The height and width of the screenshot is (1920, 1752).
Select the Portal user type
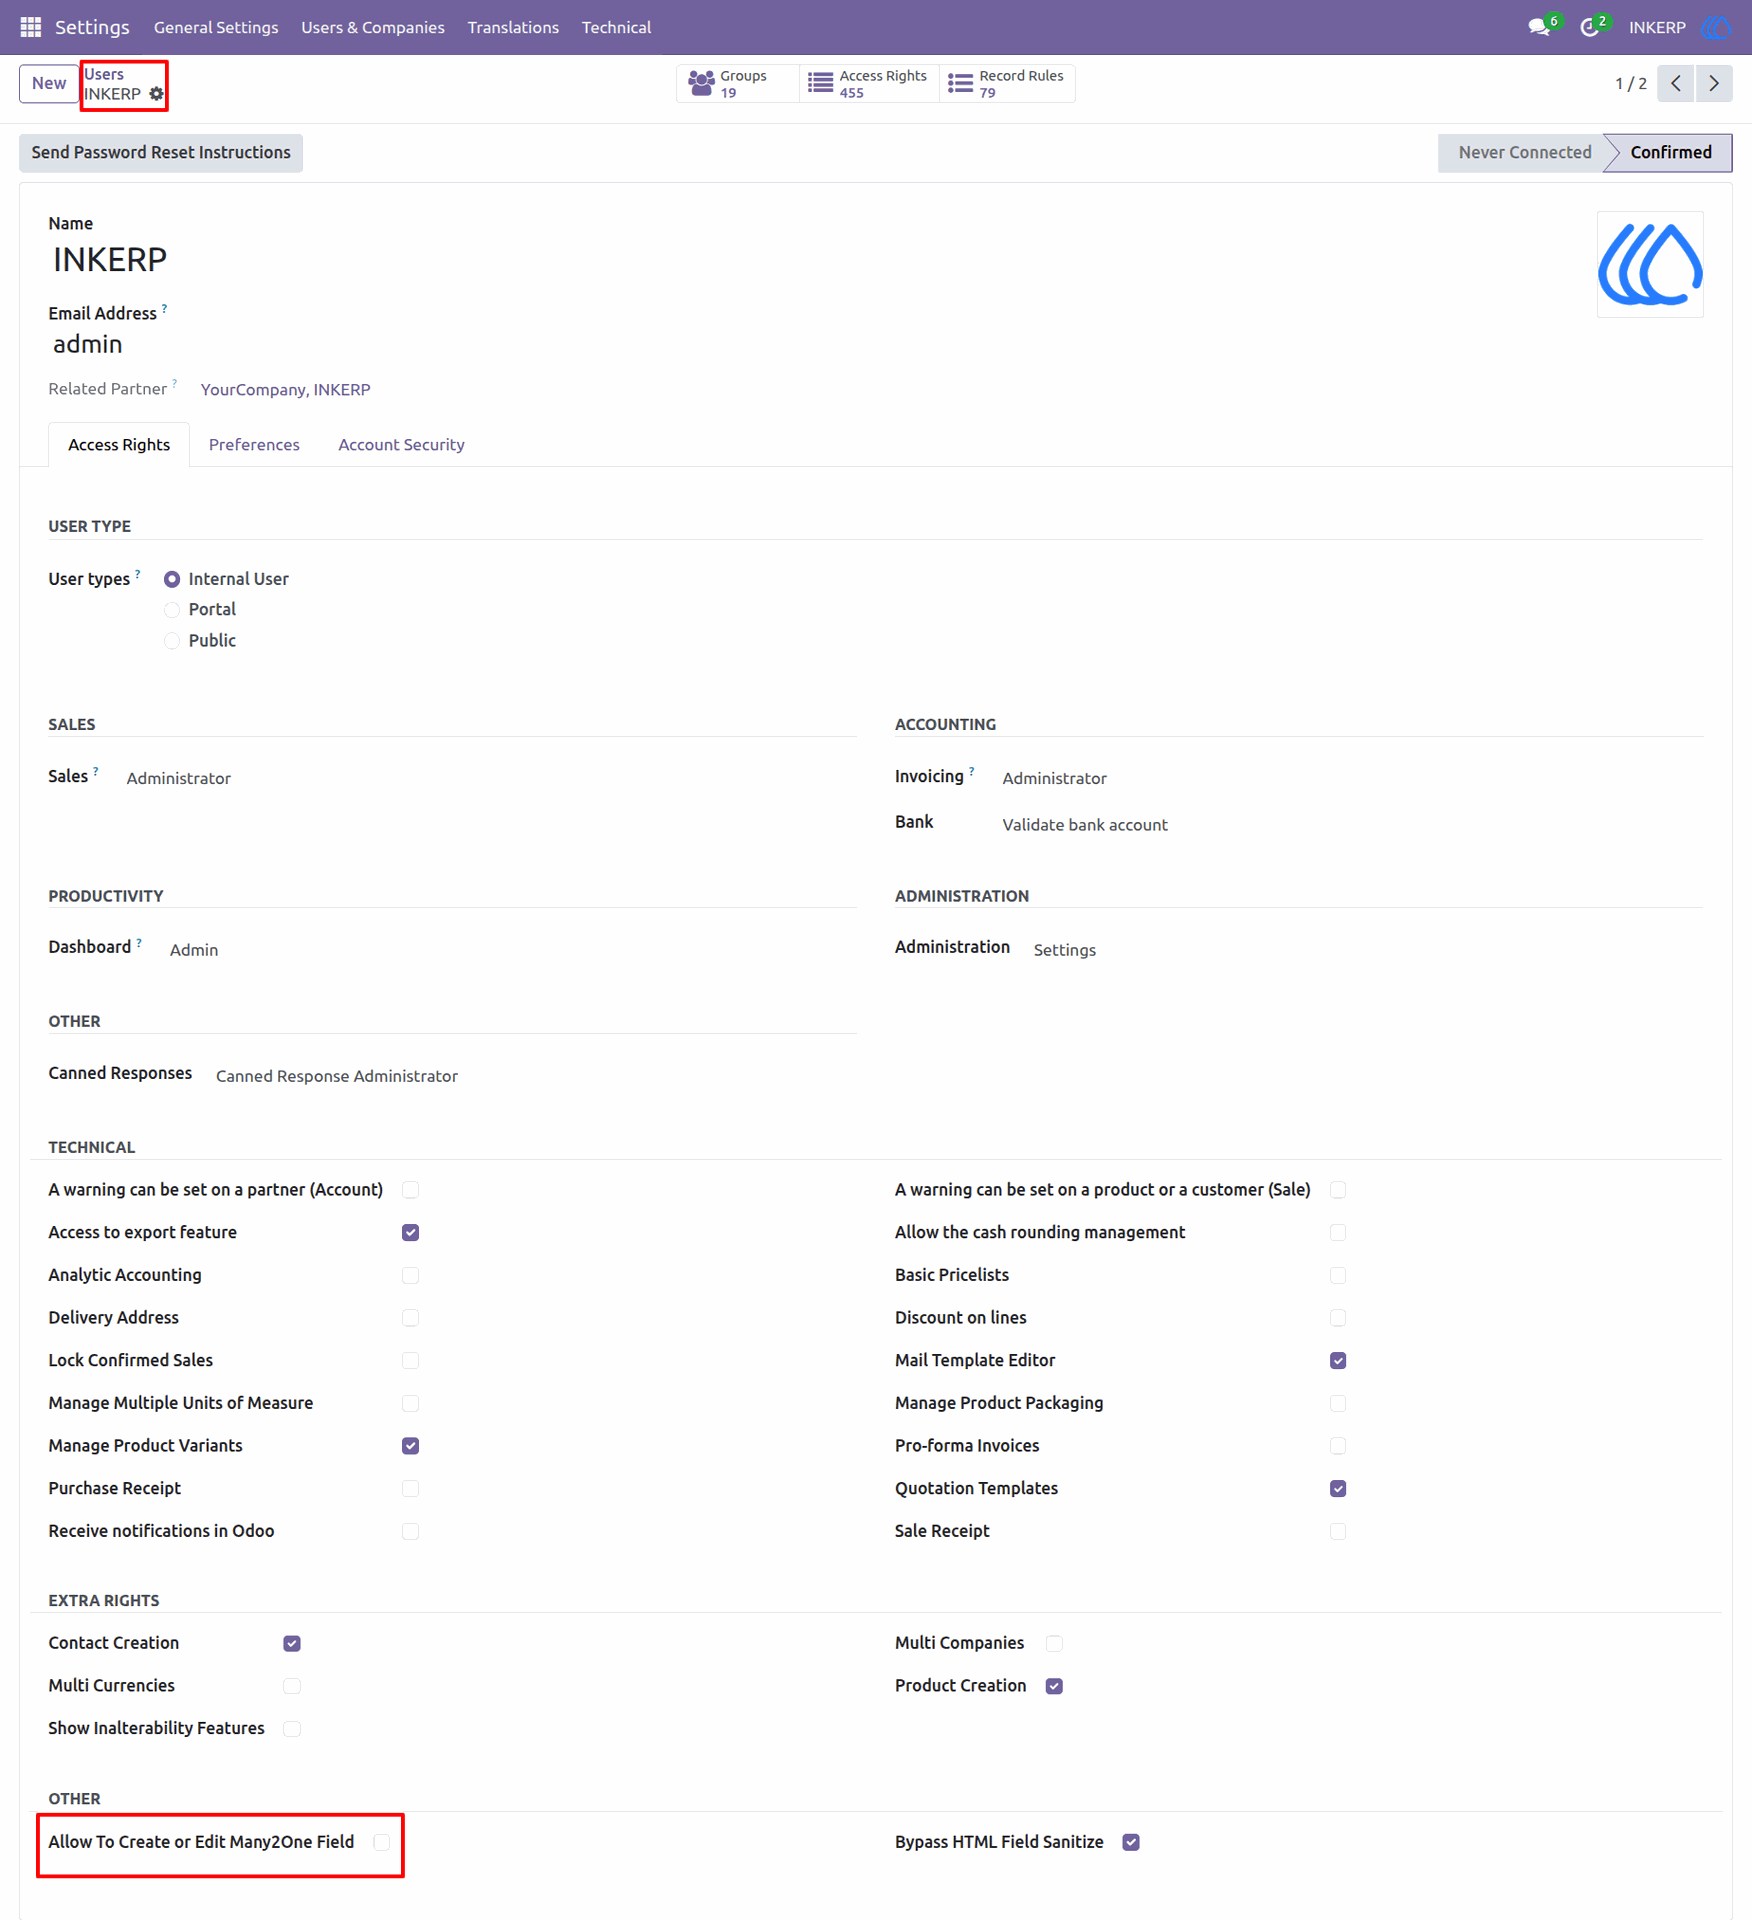coord(172,610)
